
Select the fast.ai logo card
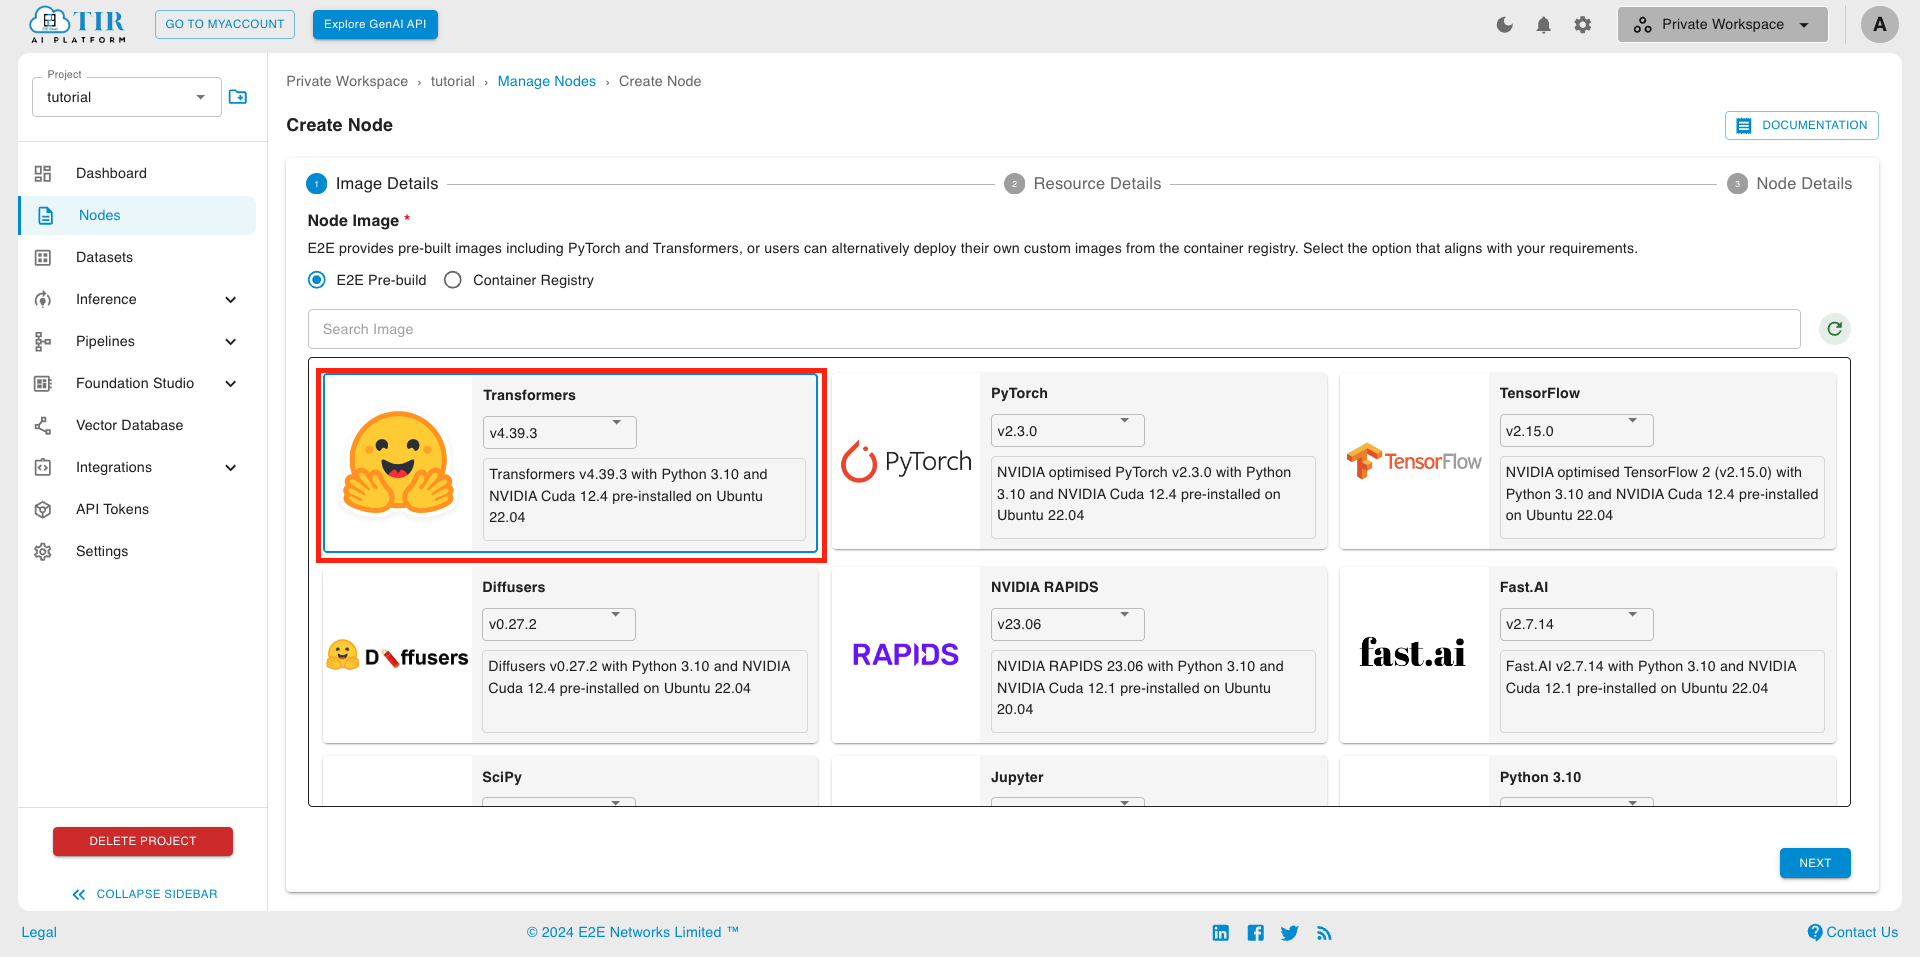click(1413, 653)
